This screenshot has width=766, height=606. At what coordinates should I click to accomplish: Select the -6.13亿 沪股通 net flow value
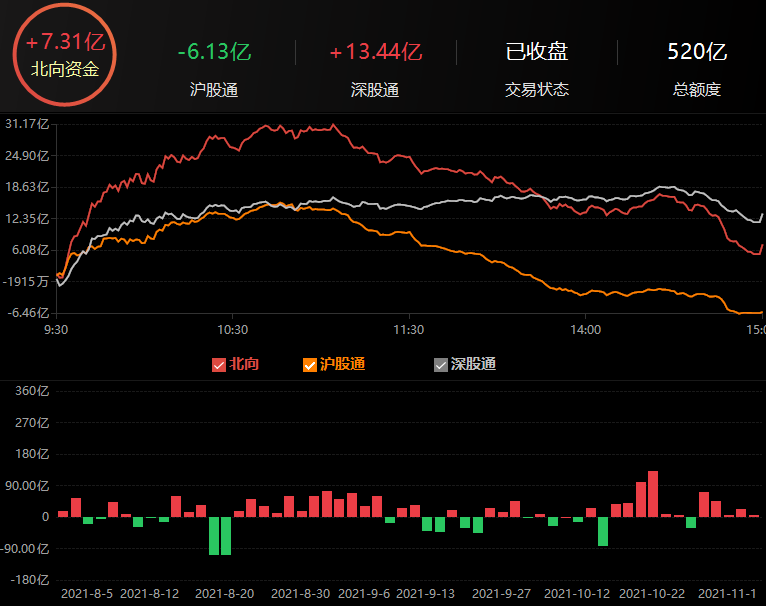[213, 52]
